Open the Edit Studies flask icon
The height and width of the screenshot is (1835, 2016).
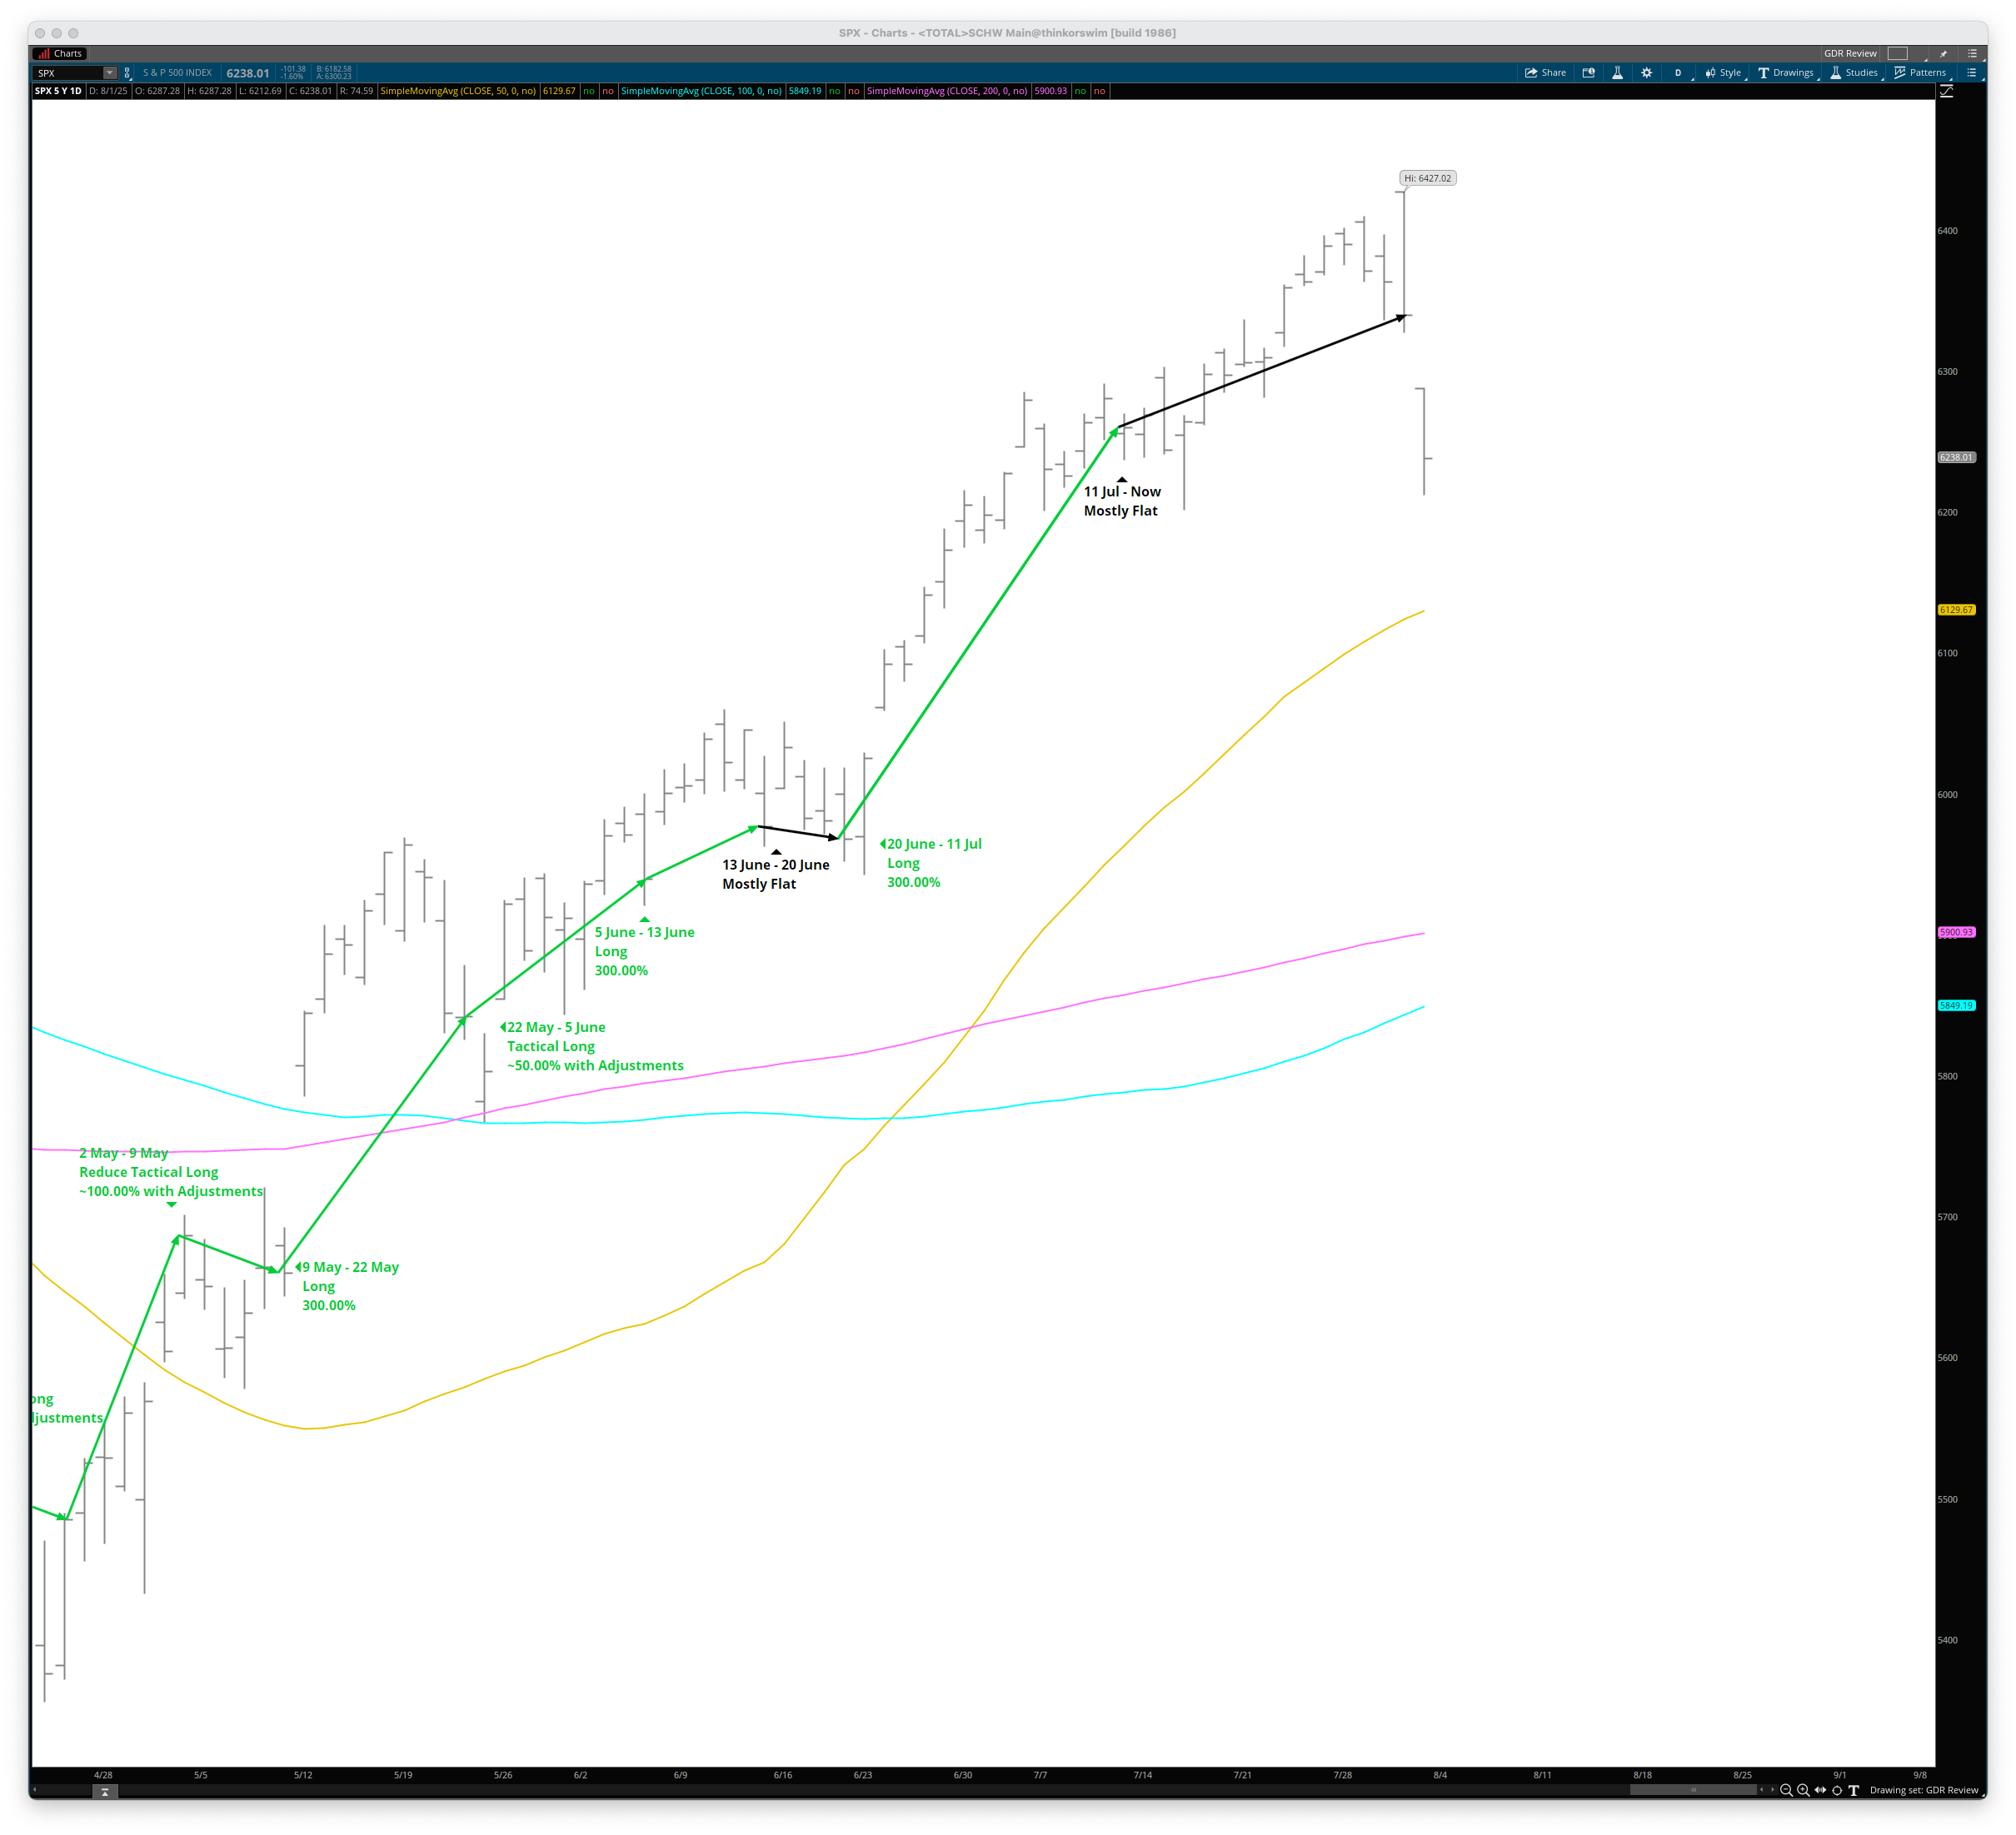(1617, 73)
